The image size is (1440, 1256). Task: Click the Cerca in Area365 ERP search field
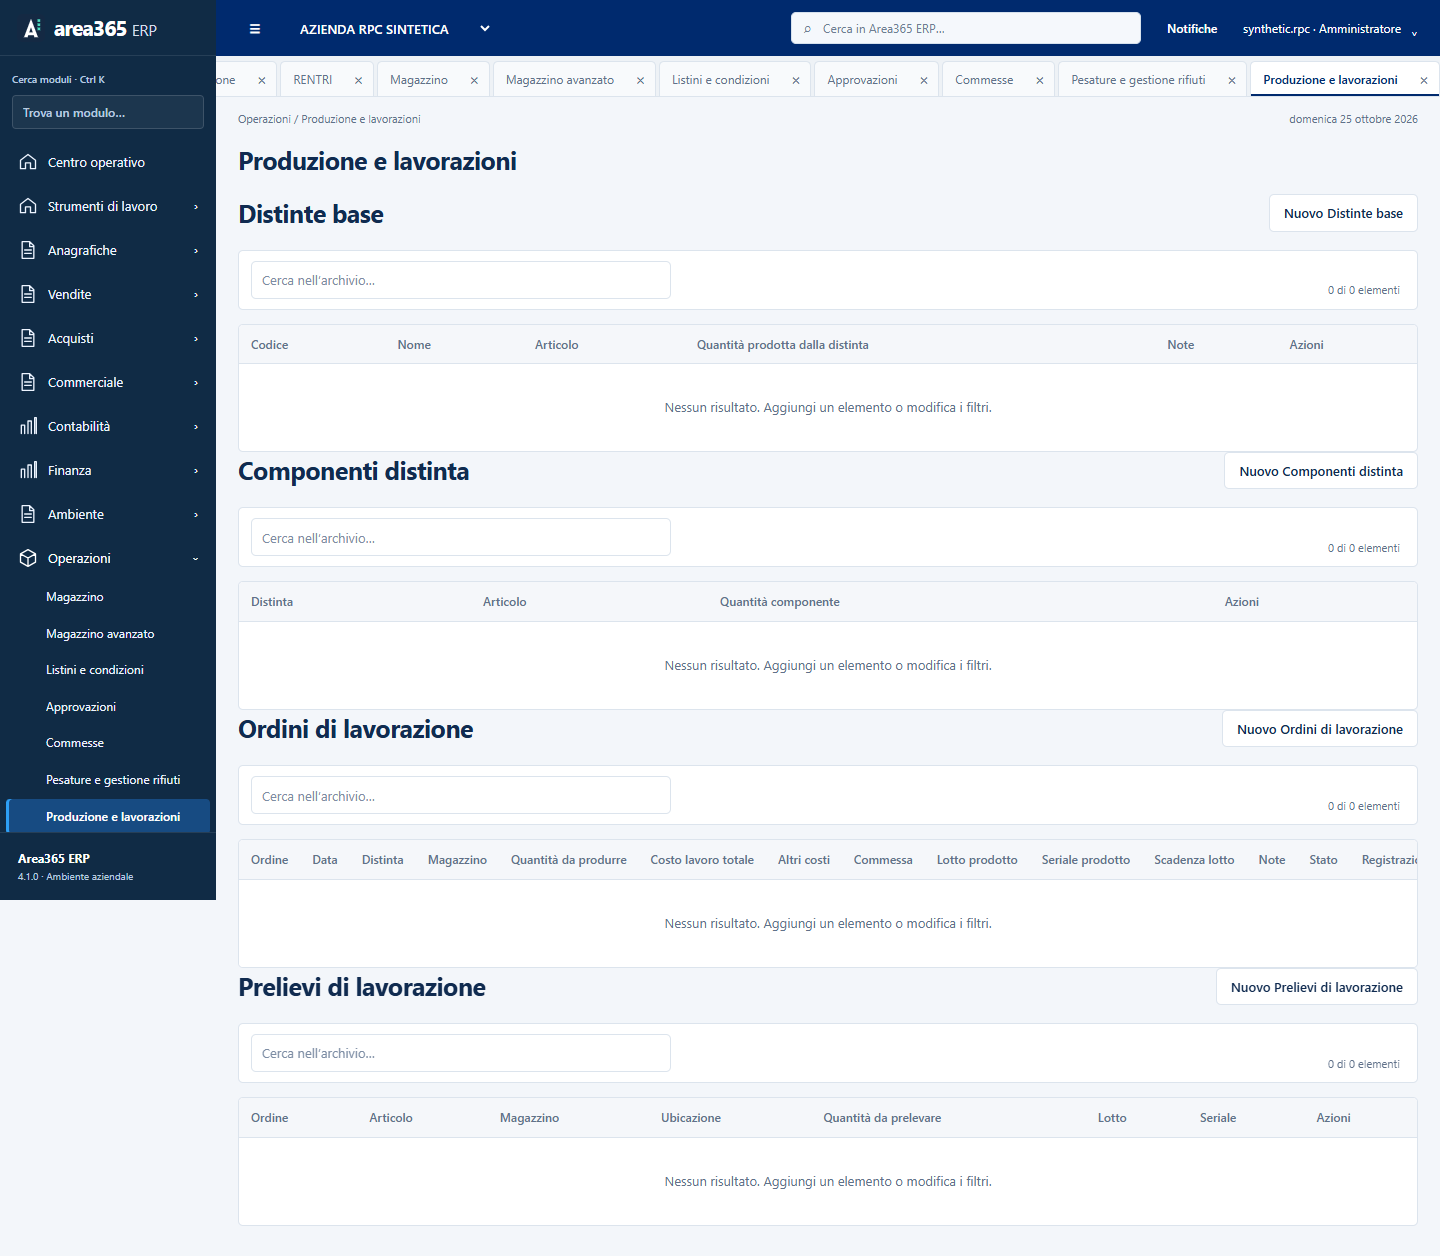point(966,28)
